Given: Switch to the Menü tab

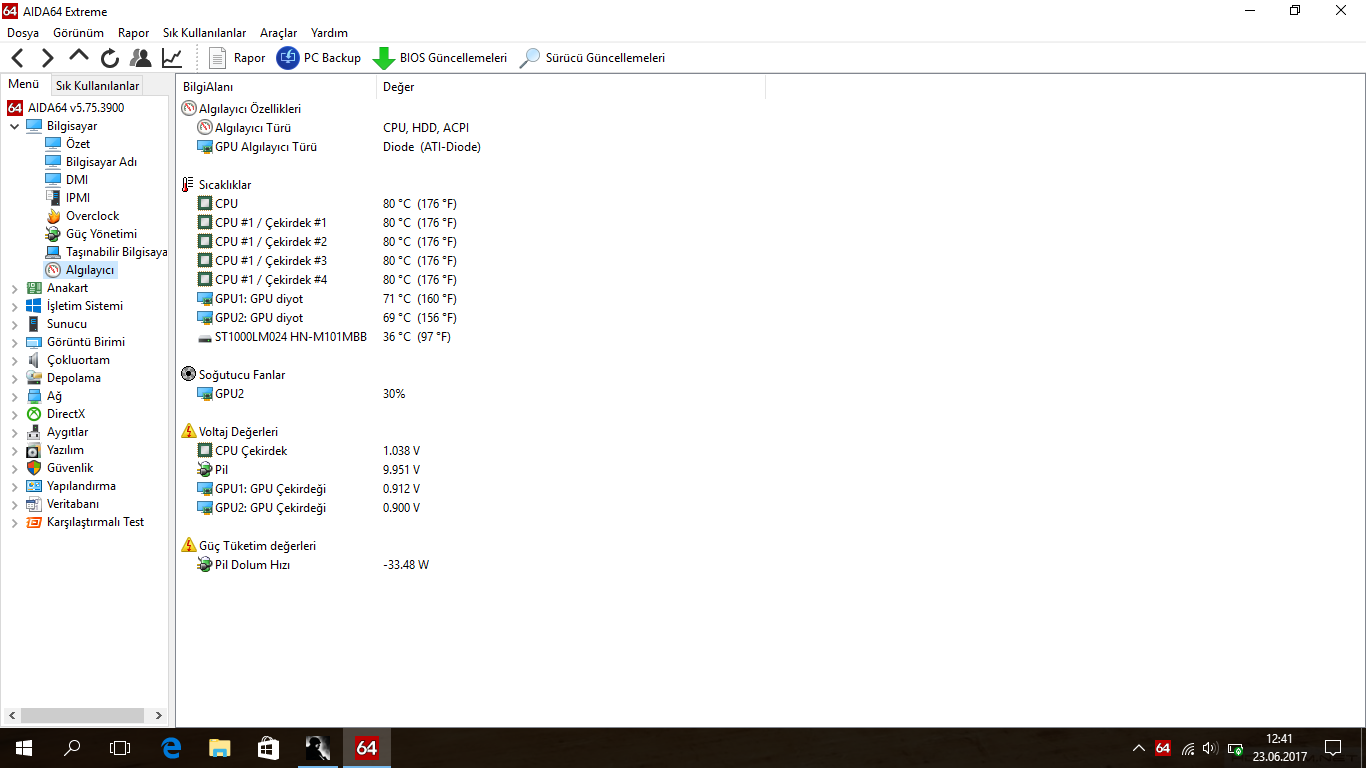Looking at the screenshot, I should click(24, 85).
